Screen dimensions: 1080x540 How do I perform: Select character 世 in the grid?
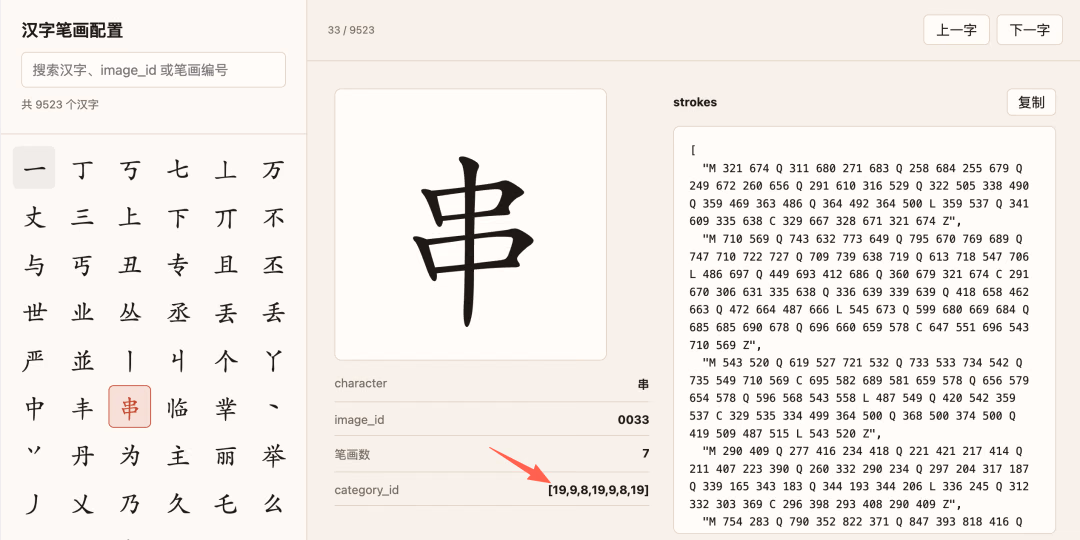[x=34, y=312]
